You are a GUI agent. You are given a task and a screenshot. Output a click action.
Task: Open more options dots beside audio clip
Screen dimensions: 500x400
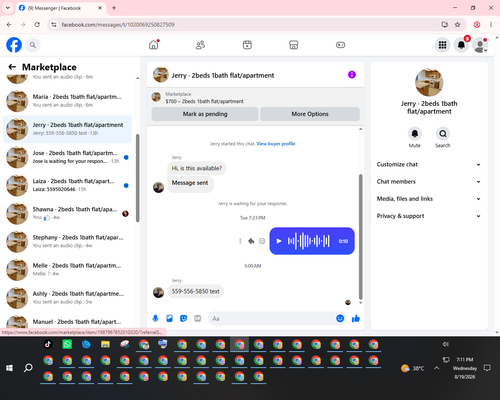pos(240,241)
